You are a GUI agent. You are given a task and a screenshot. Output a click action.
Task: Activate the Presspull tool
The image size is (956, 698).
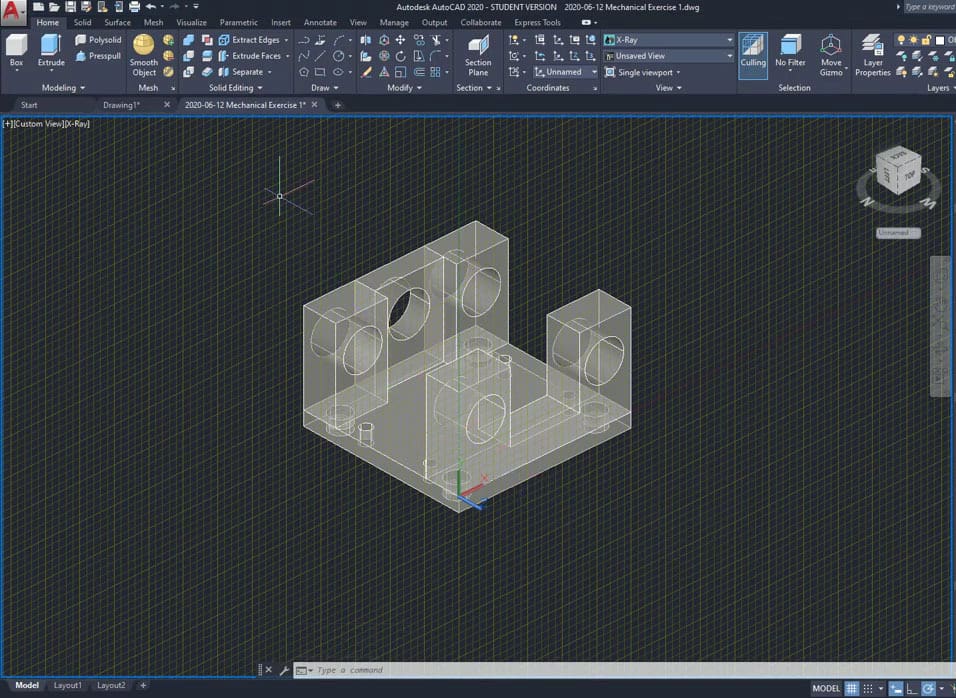click(x=98, y=55)
